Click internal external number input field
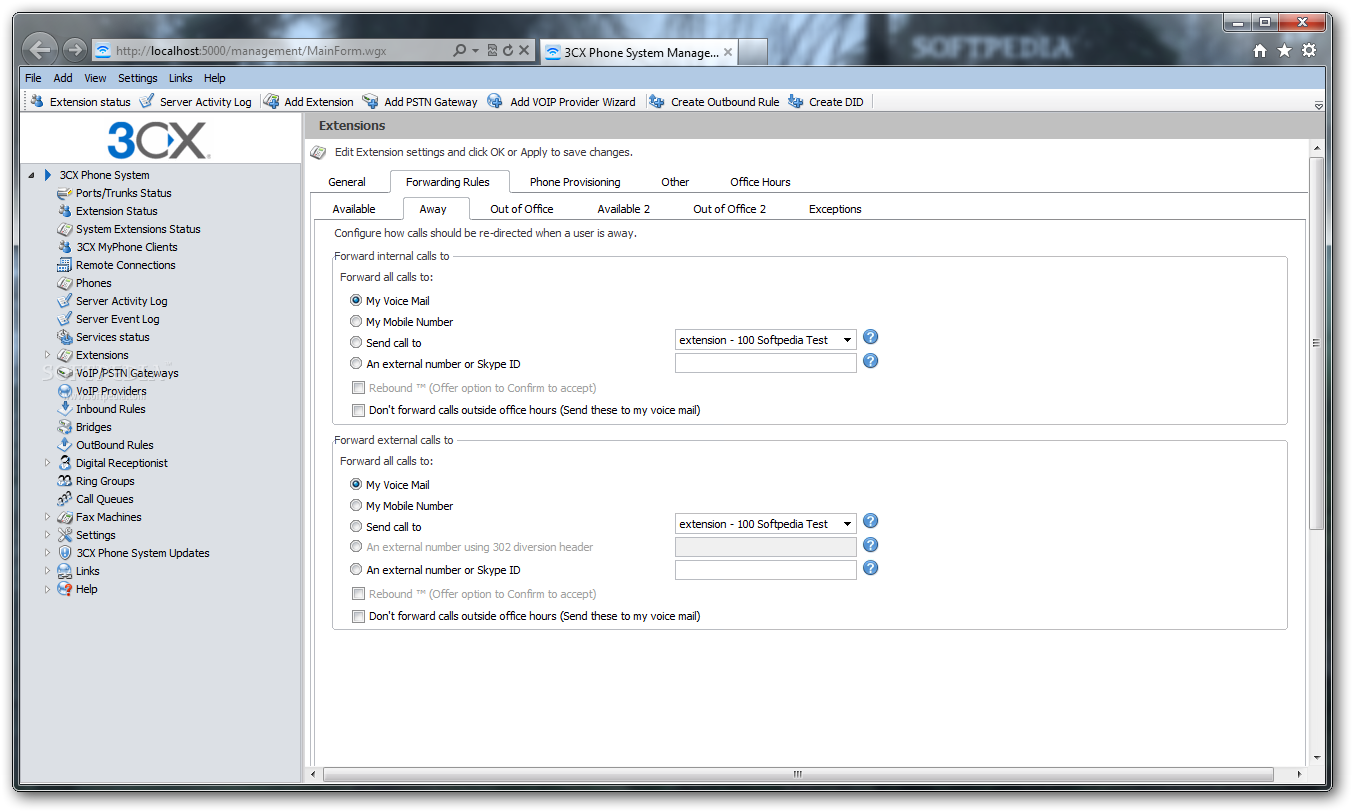Viewport: 1353px width, 812px height. coord(766,363)
